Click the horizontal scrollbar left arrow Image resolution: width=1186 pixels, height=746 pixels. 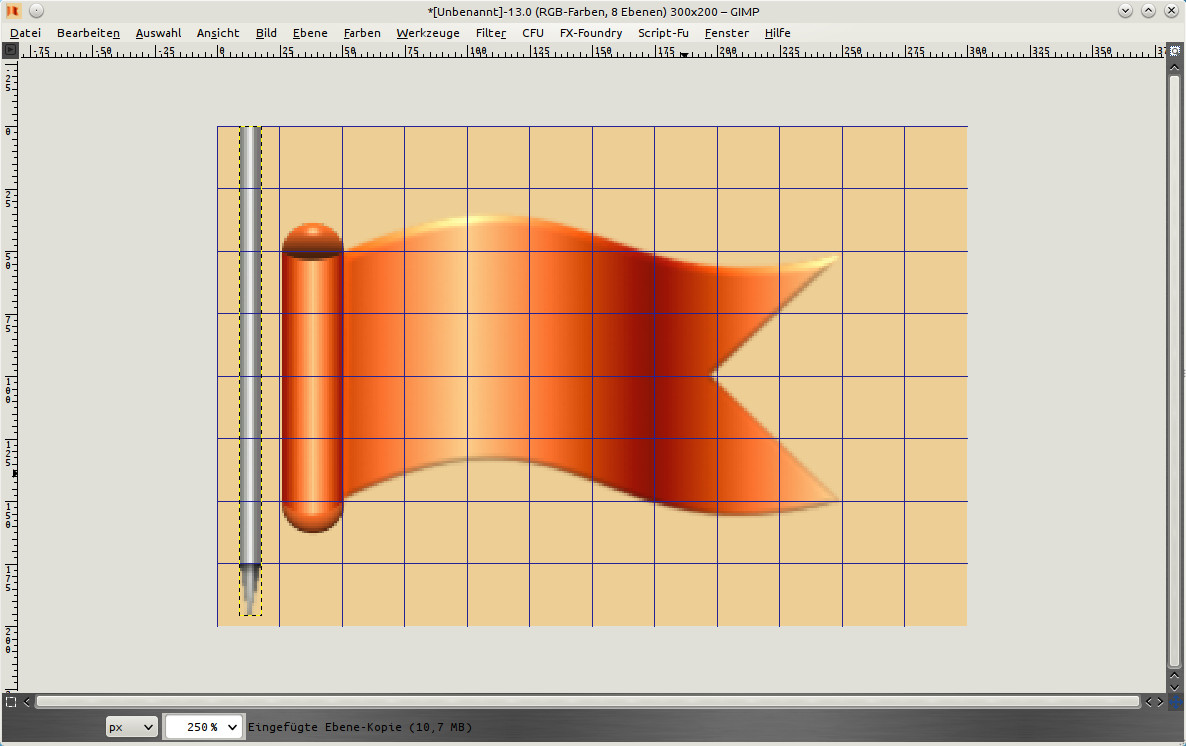click(x=27, y=701)
